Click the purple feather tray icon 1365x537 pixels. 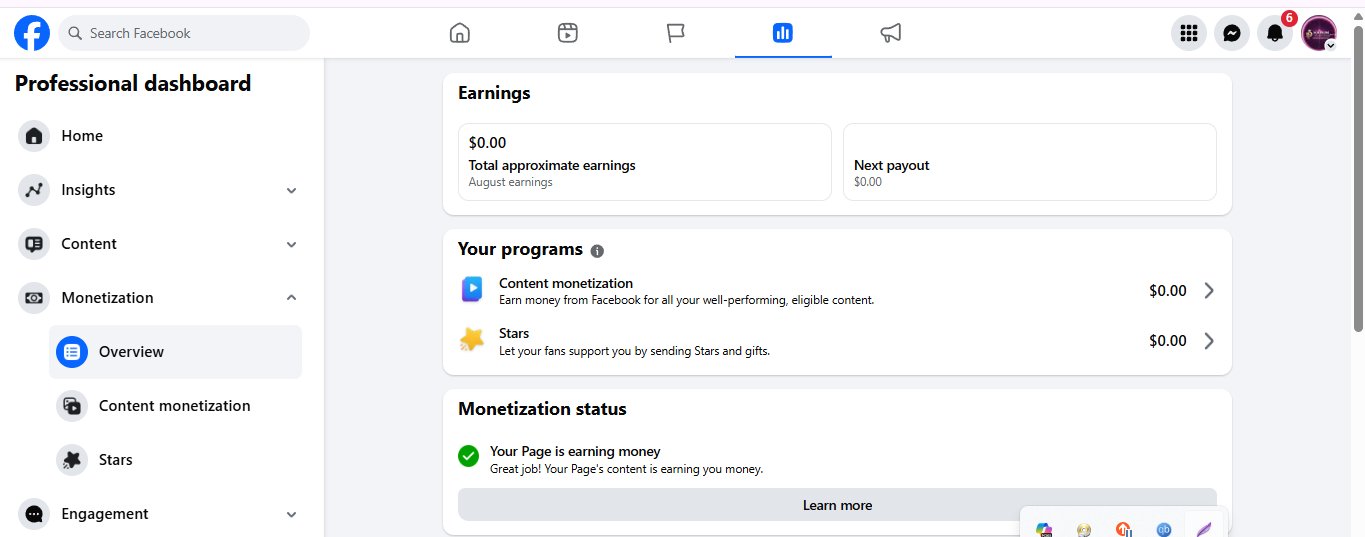1204,529
